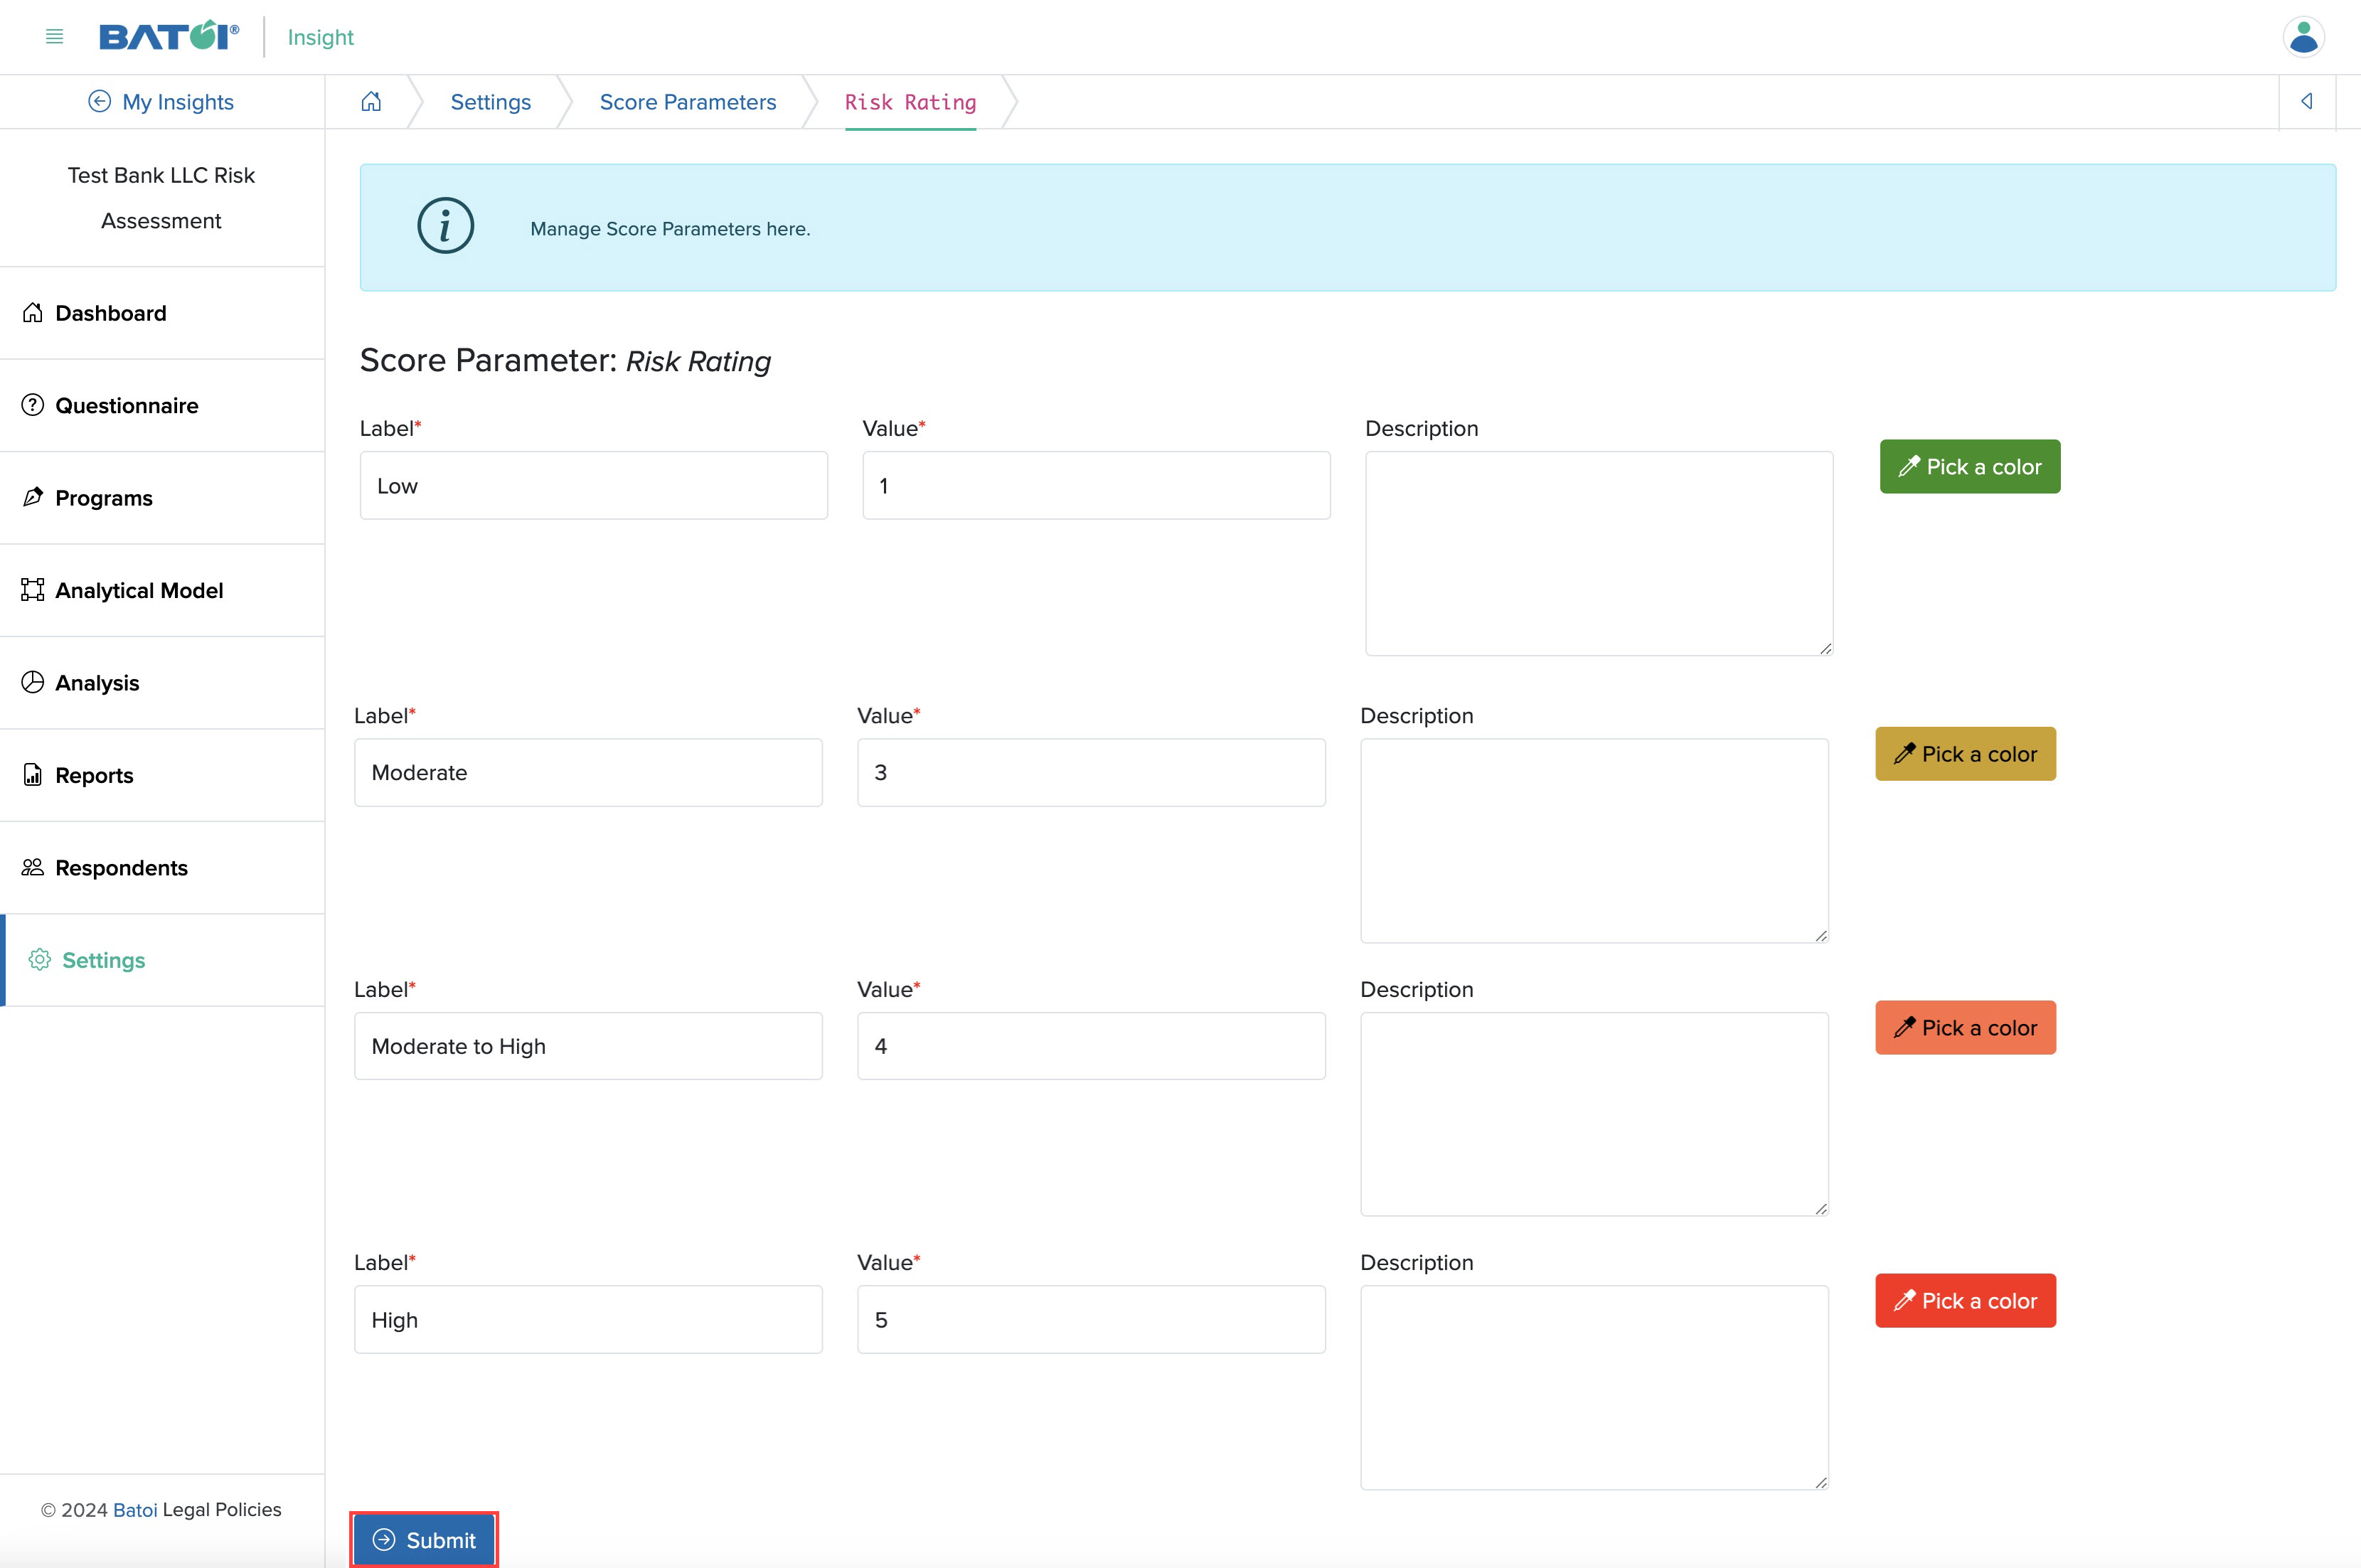The image size is (2361, 1568).
Task: Submit the Risk Rating score parameters
Action: tap(424, 1540)
